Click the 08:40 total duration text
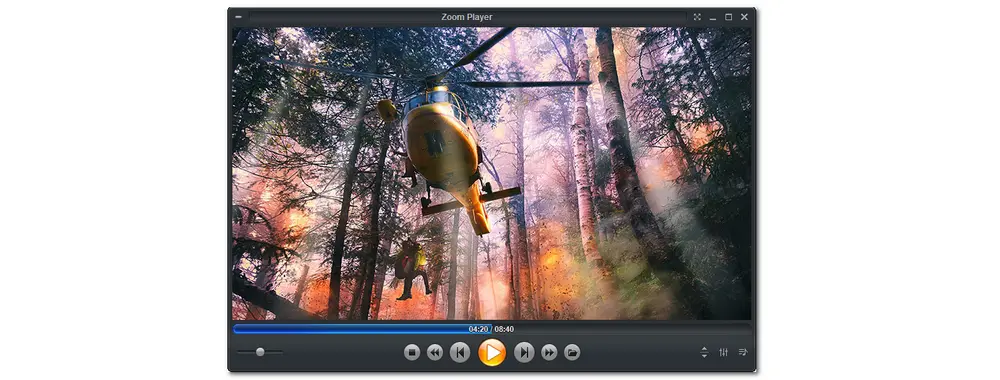 504,329
